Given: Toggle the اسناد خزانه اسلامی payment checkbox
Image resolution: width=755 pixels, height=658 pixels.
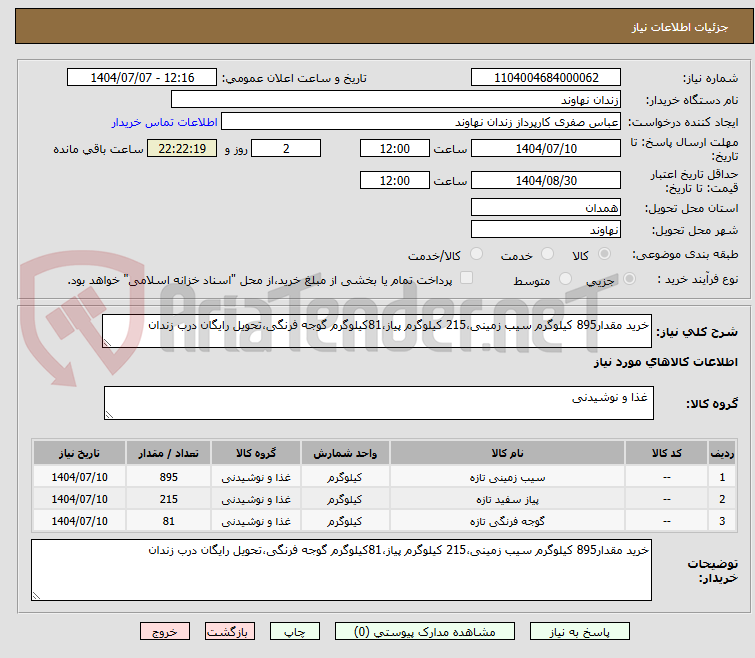Looking at the screenshot, I should pyautogui.click(x=466, y=279).
